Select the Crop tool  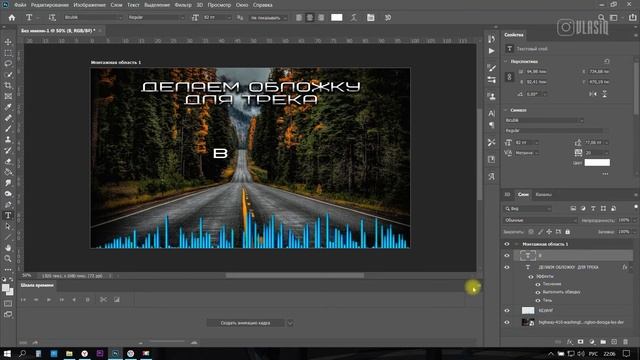[x=8, y=85]
